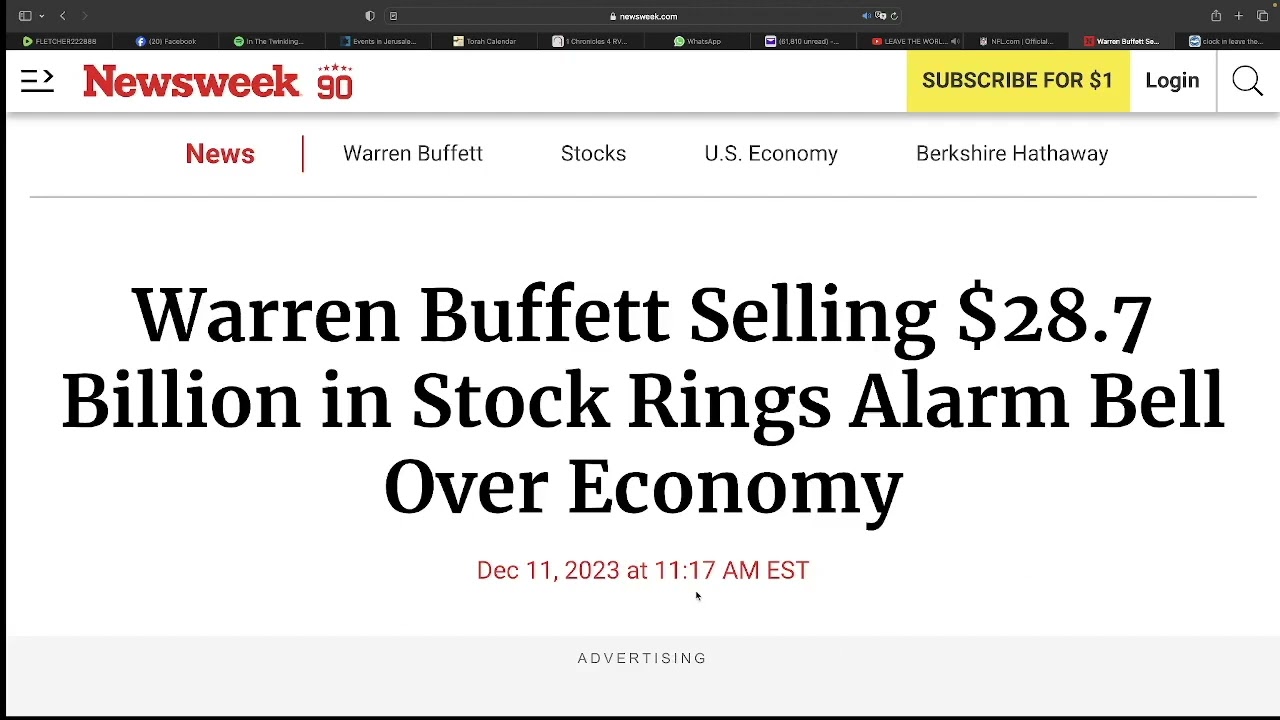Click the search magnifier icon

1247,81
